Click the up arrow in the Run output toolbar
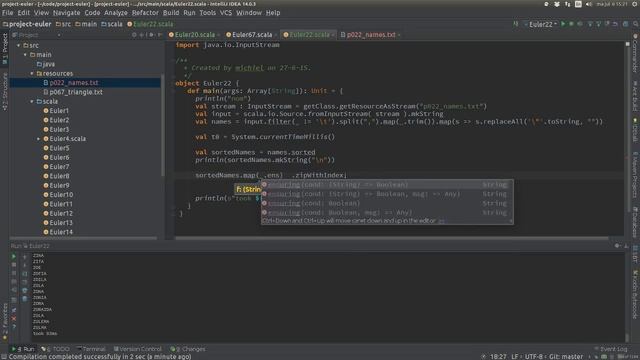 (x=24, y=257)
